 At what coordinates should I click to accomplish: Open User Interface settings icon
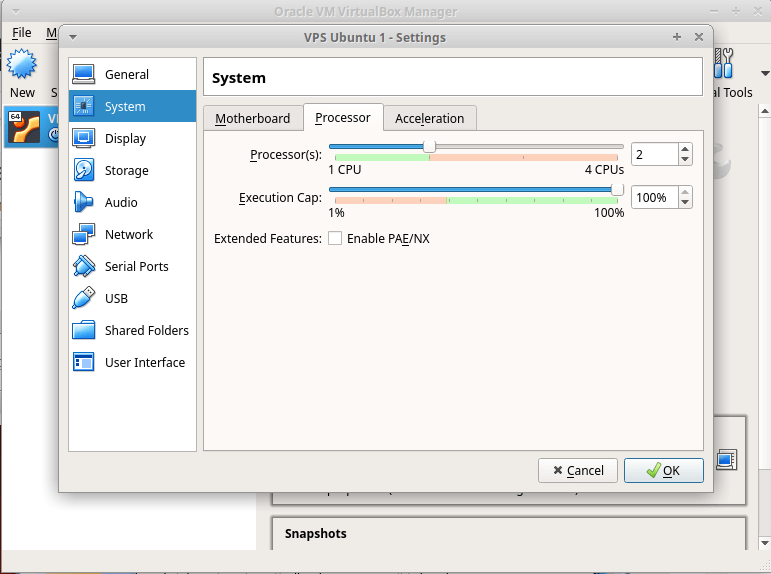[x=84, y=362]
